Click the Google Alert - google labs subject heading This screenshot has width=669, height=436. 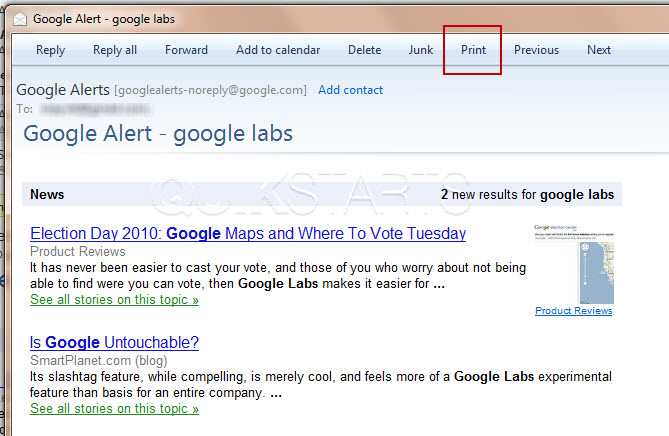pyautogui.click(x=158, y=134)
